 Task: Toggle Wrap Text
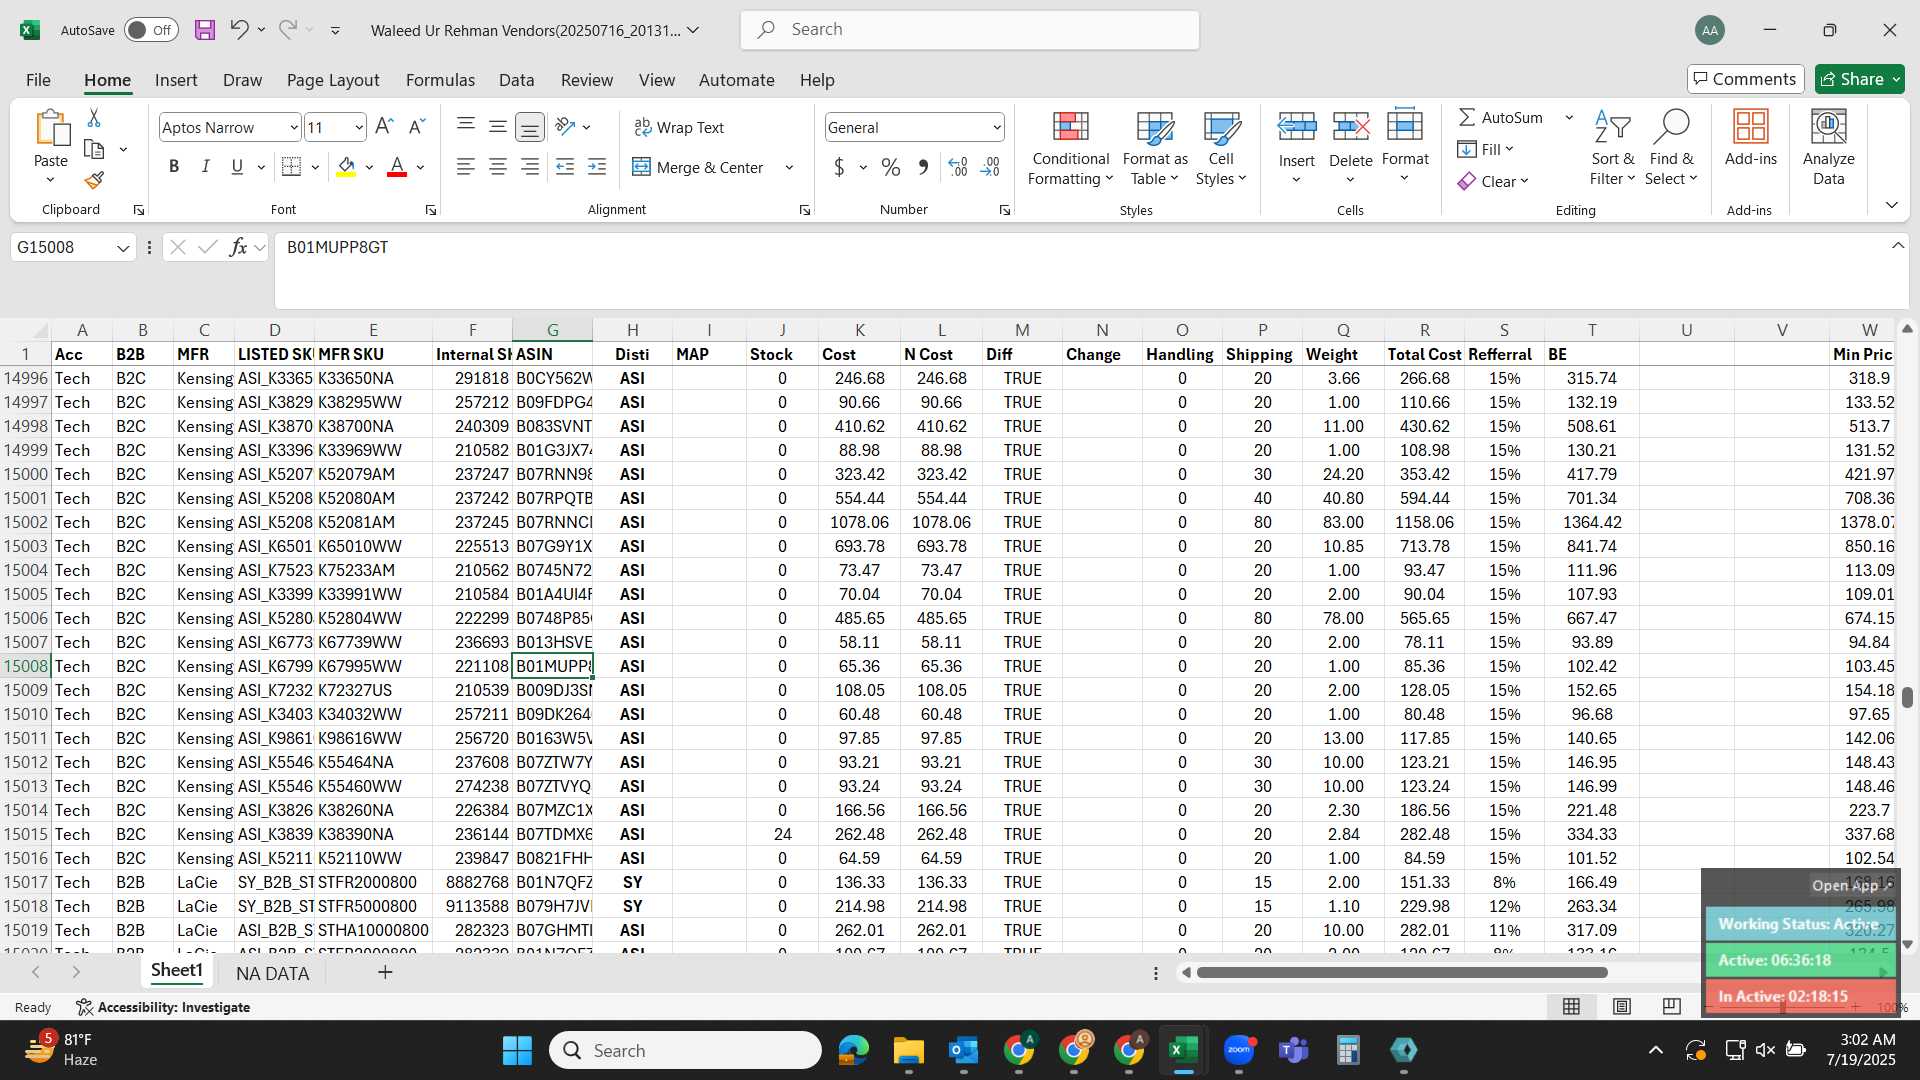point(679,127)
